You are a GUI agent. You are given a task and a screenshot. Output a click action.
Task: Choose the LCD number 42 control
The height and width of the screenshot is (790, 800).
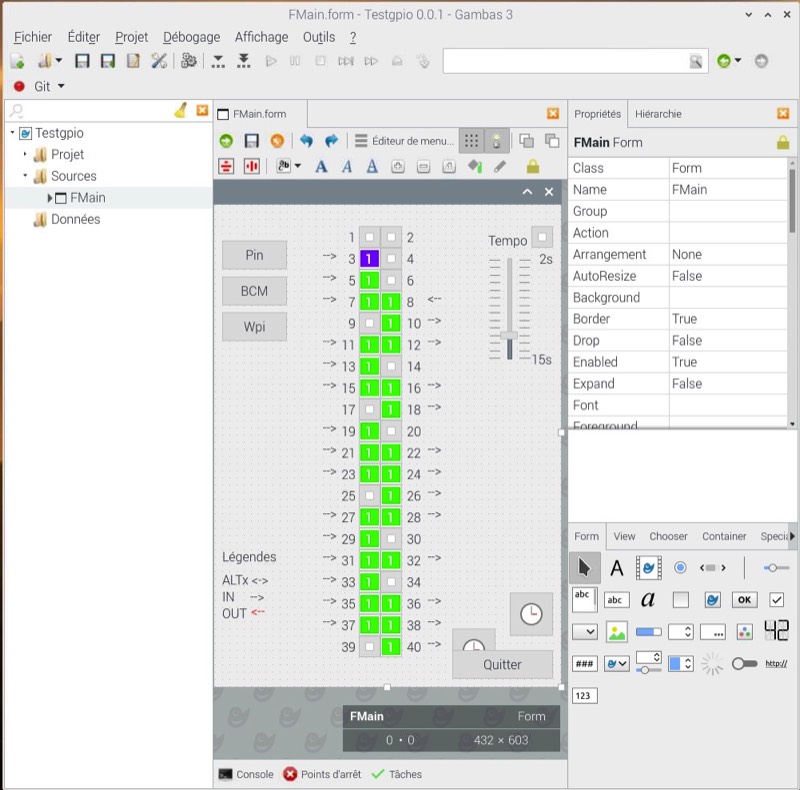click(776, 631)
